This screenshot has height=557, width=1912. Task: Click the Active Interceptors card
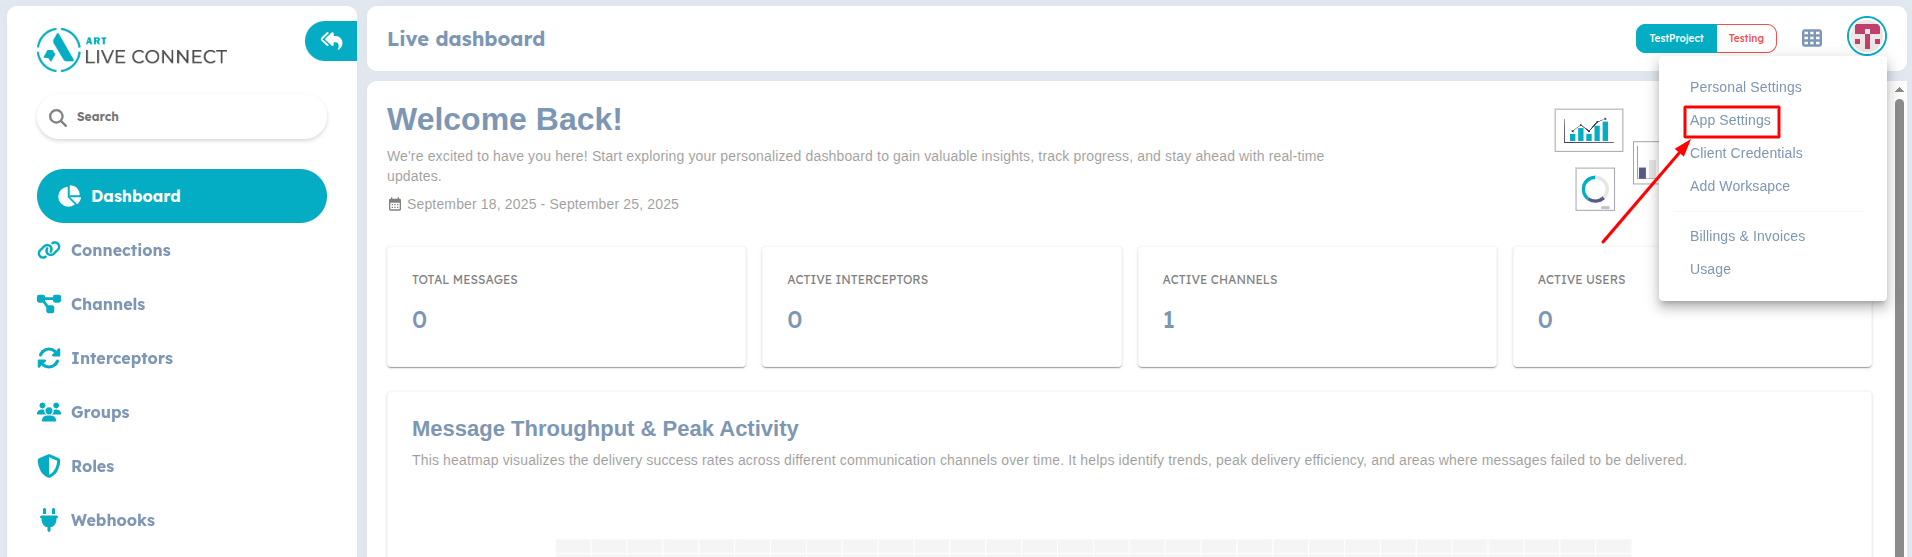(x=942, y=307)
